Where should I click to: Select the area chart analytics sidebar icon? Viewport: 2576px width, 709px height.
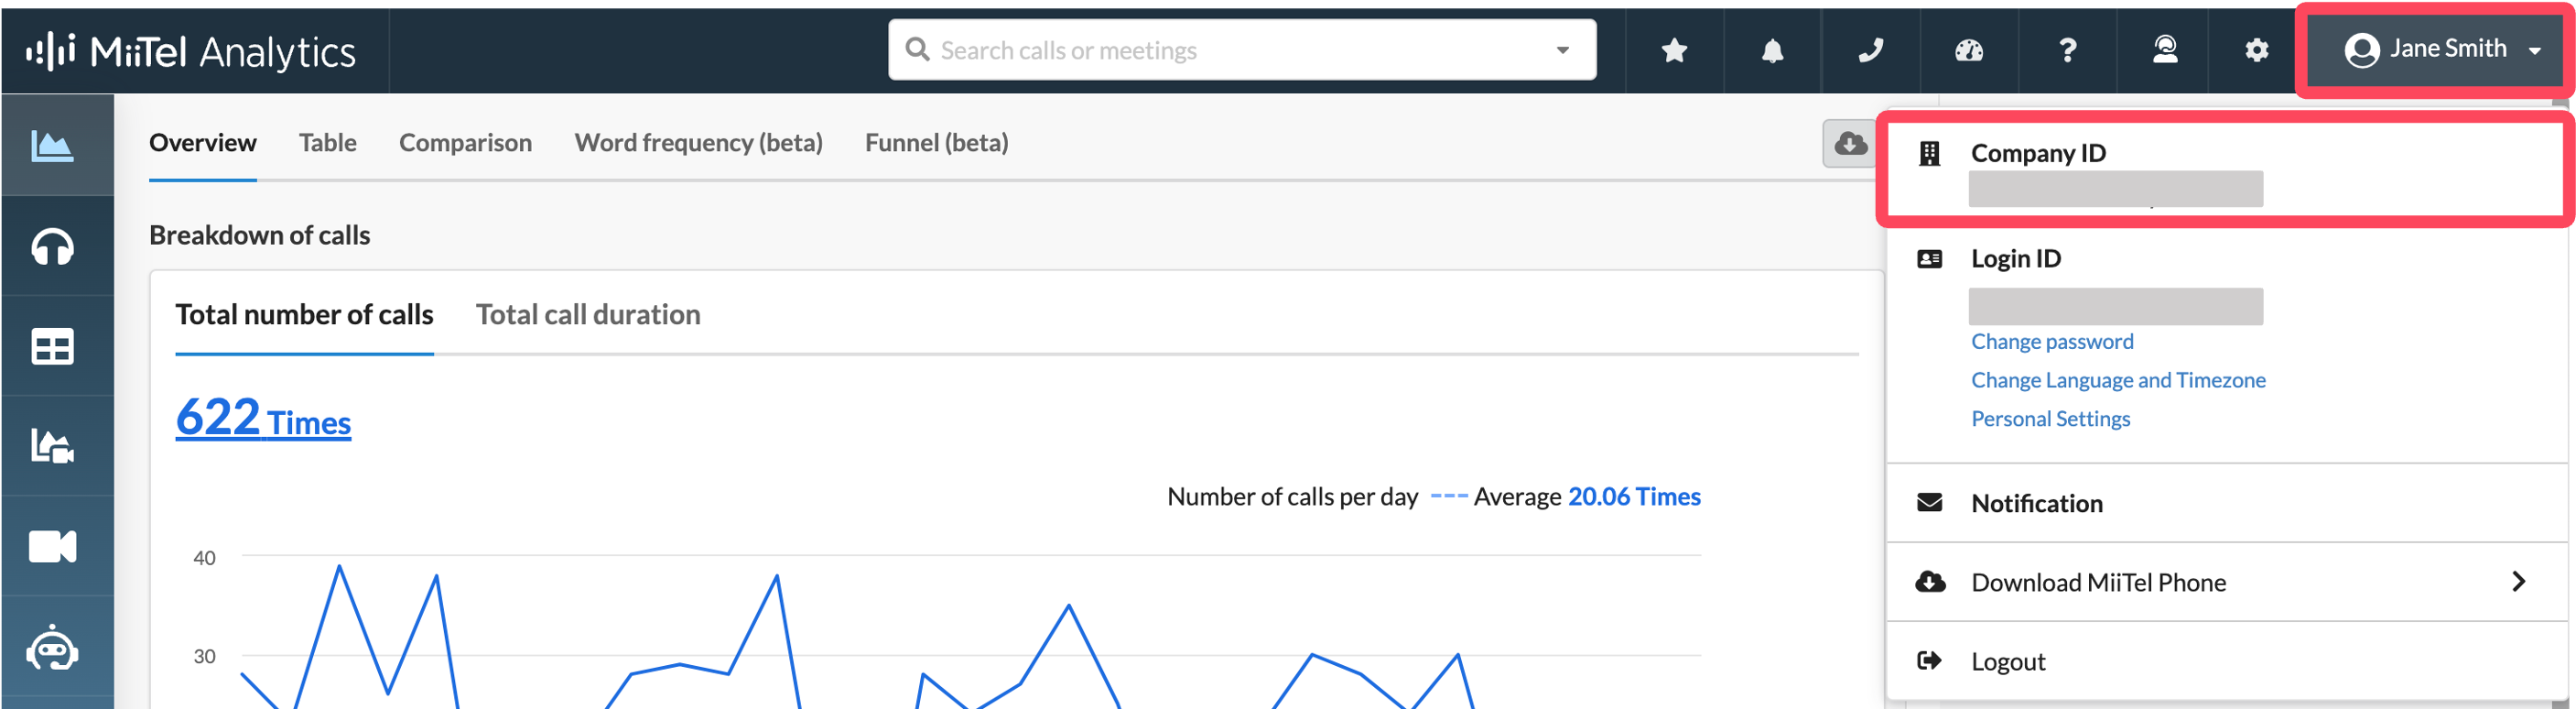(52, 146)
